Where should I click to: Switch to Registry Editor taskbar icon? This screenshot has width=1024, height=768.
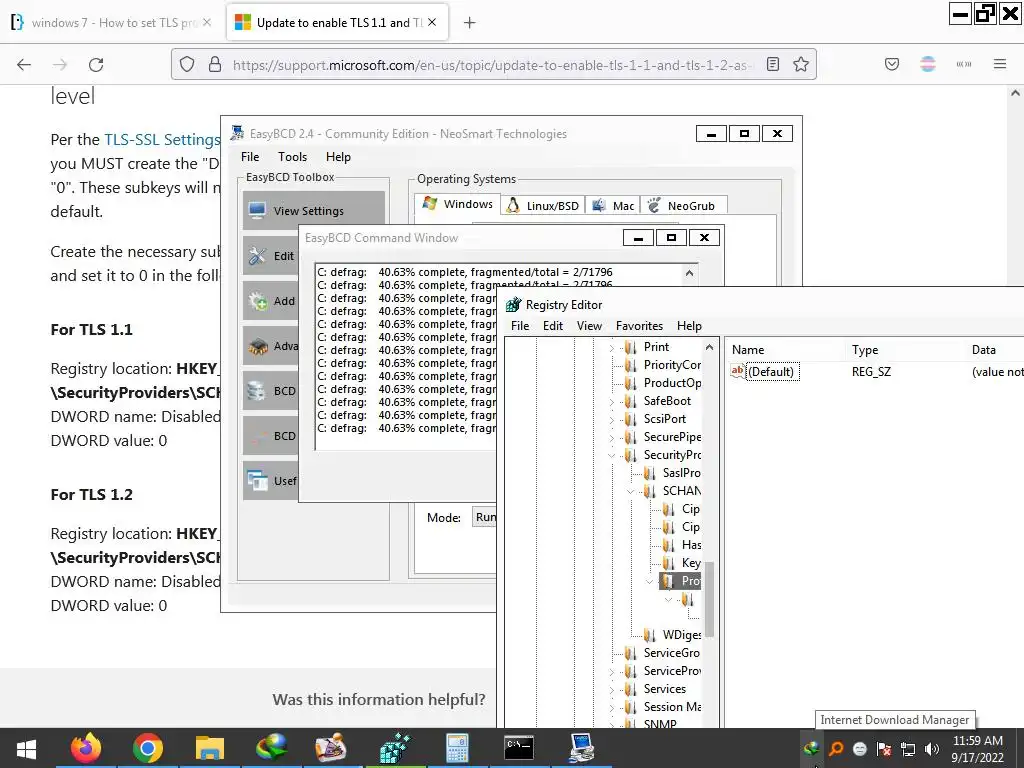[395, 748]
